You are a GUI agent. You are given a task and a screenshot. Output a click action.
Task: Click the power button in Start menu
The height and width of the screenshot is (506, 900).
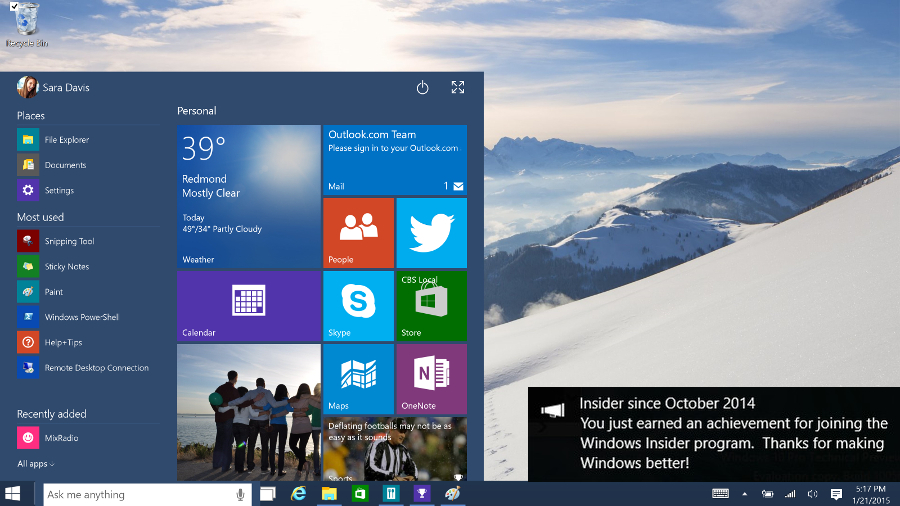[x=422, y=88]
